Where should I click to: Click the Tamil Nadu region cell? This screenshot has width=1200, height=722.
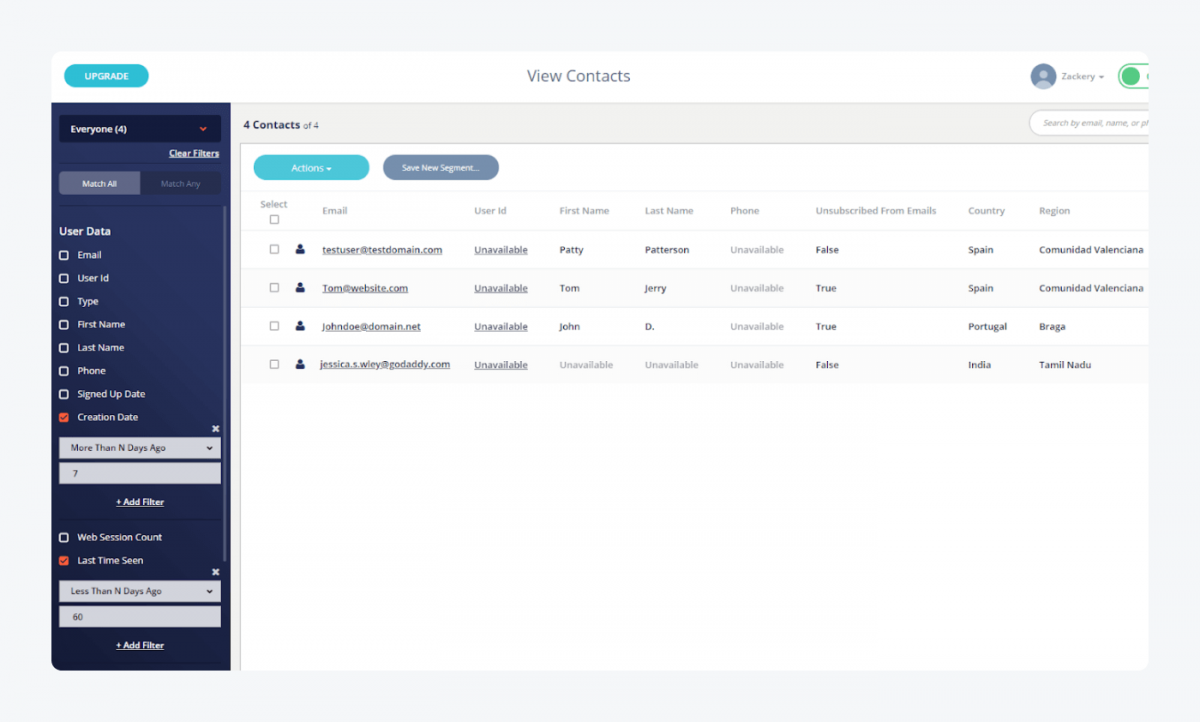point(1065,365)
